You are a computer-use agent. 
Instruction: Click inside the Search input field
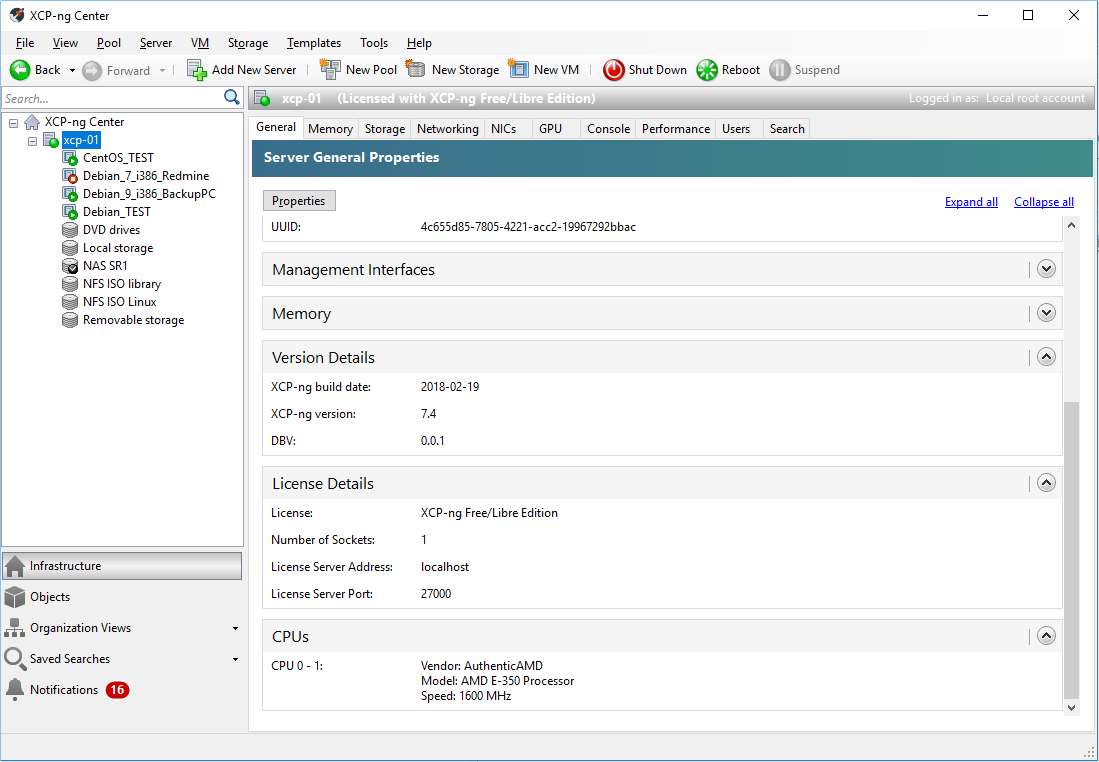point(112,98)
